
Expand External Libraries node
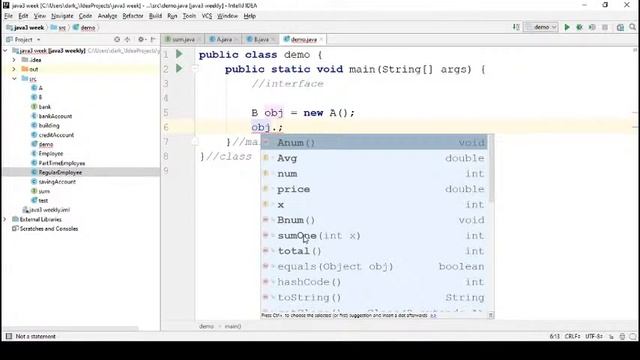coord(5,219)
